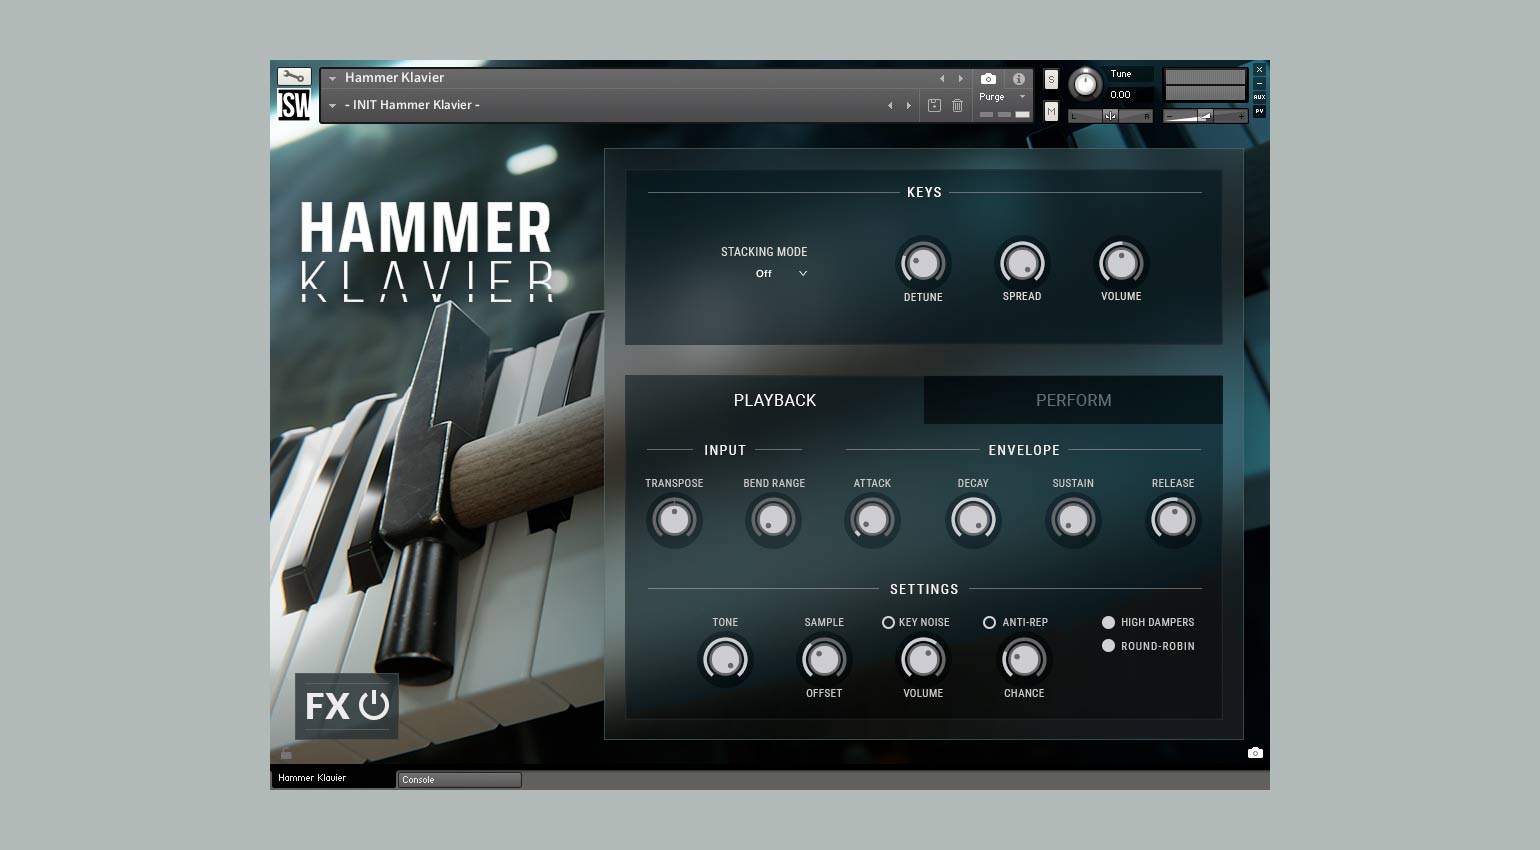Save snapshot floppy disk icon

(x=934, y=105)
